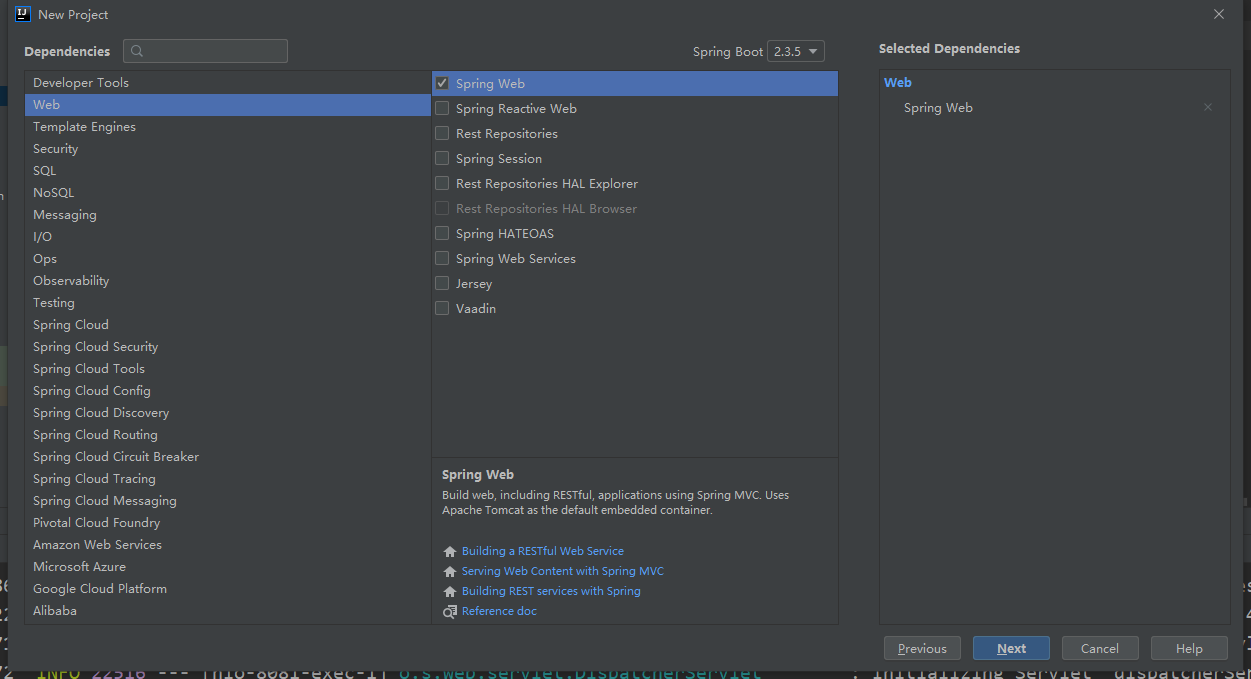The height and width of the screenshot is (679, 1251).
Task: Click the Jersey dependency label
Action: [474, 283]
